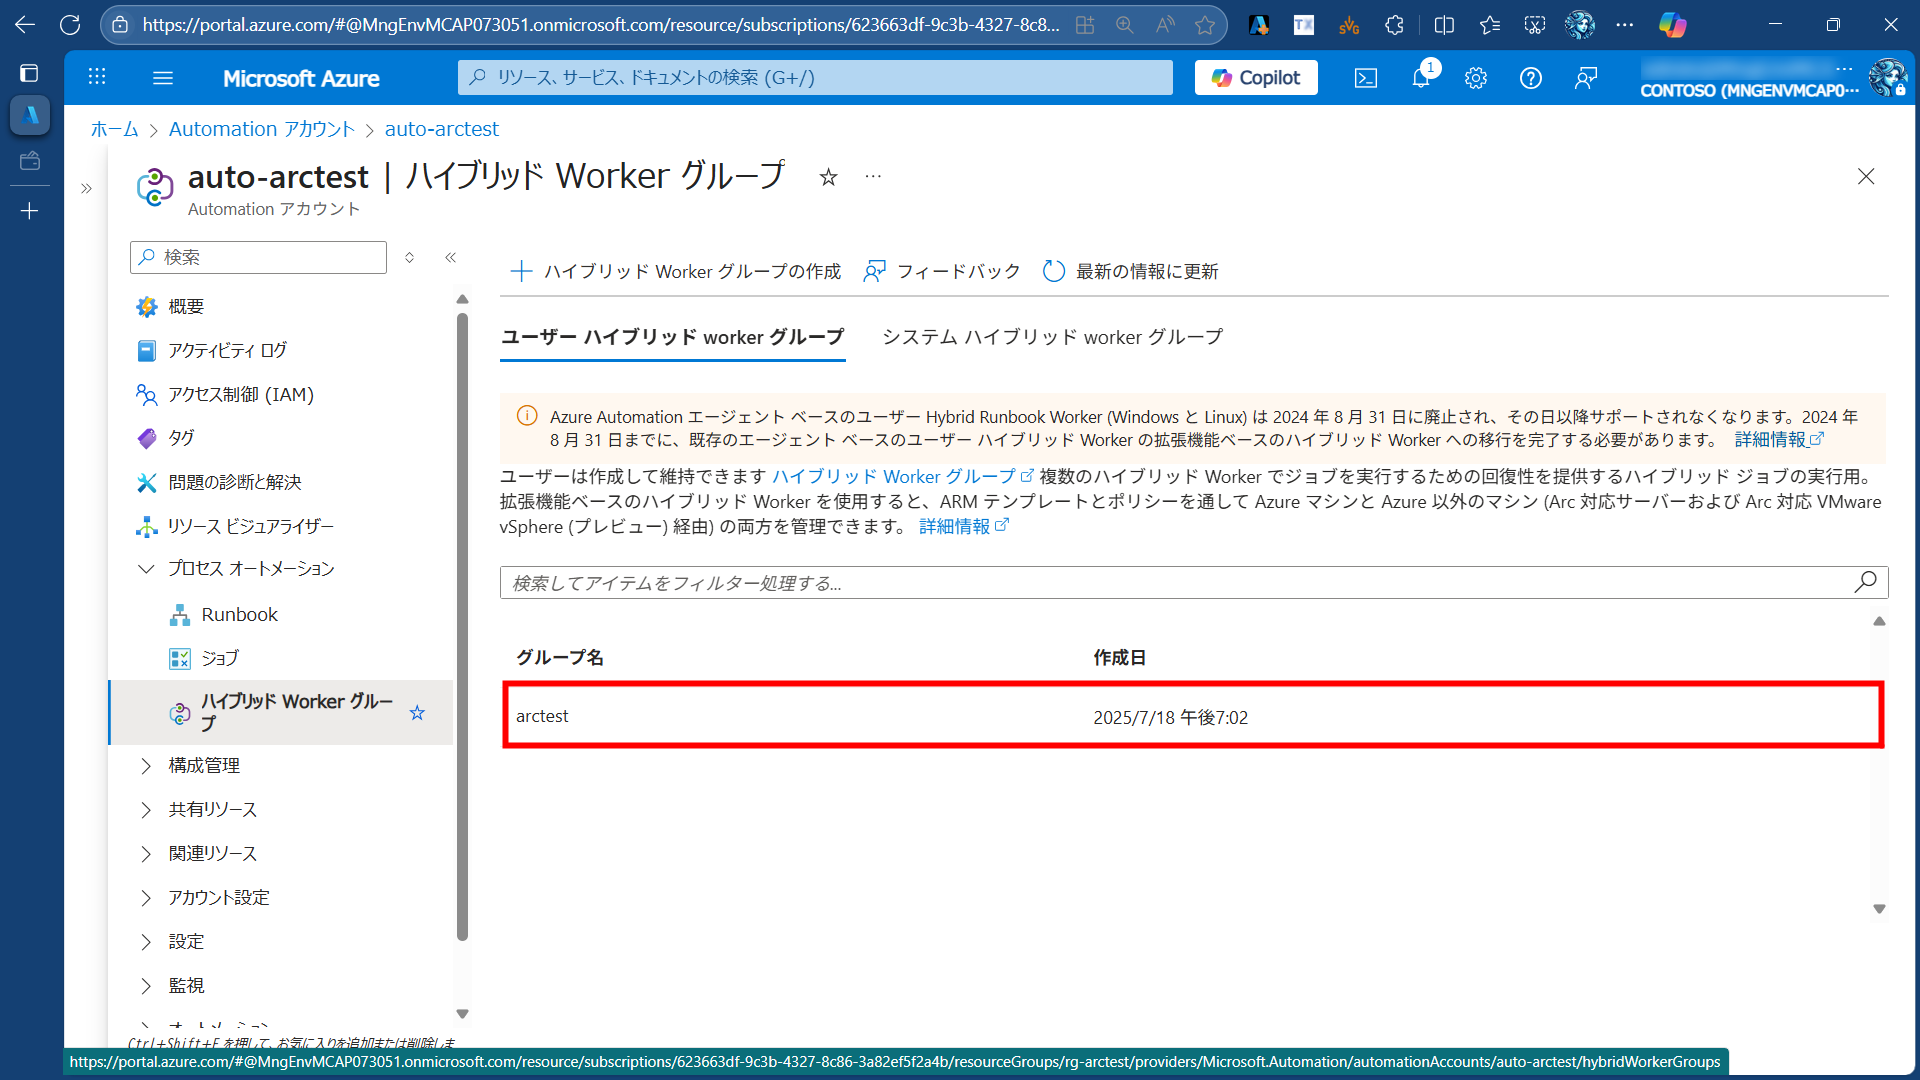The image size is (1920, 1080).
Task: Collapse the sidebar with the double chevron
Action: coord(450,257)
